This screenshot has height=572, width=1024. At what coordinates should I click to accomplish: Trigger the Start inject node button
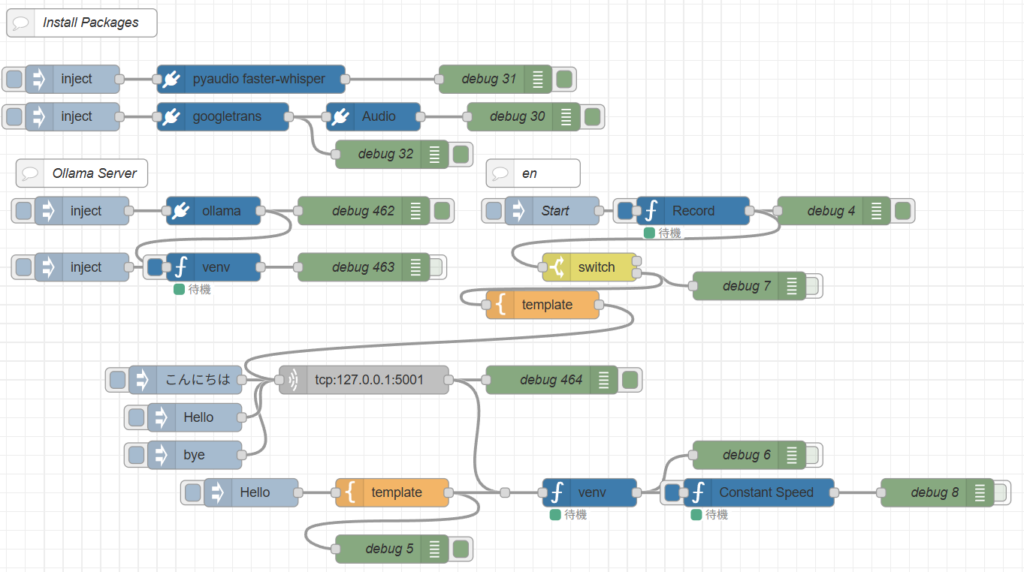493,211
